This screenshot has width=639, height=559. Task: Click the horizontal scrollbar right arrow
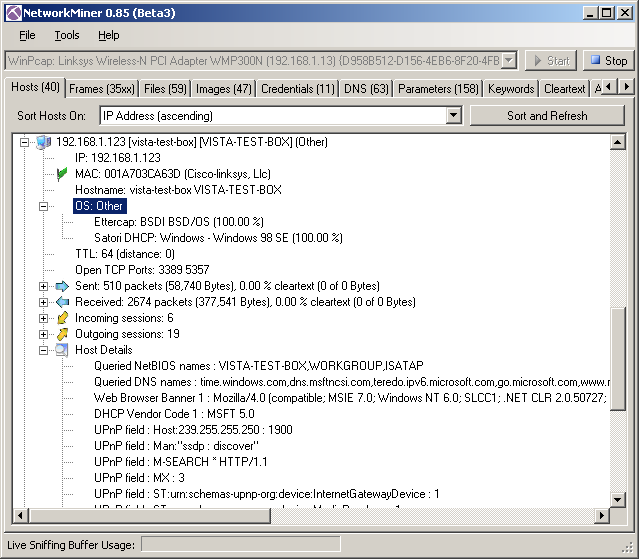(x=602, y=515)
